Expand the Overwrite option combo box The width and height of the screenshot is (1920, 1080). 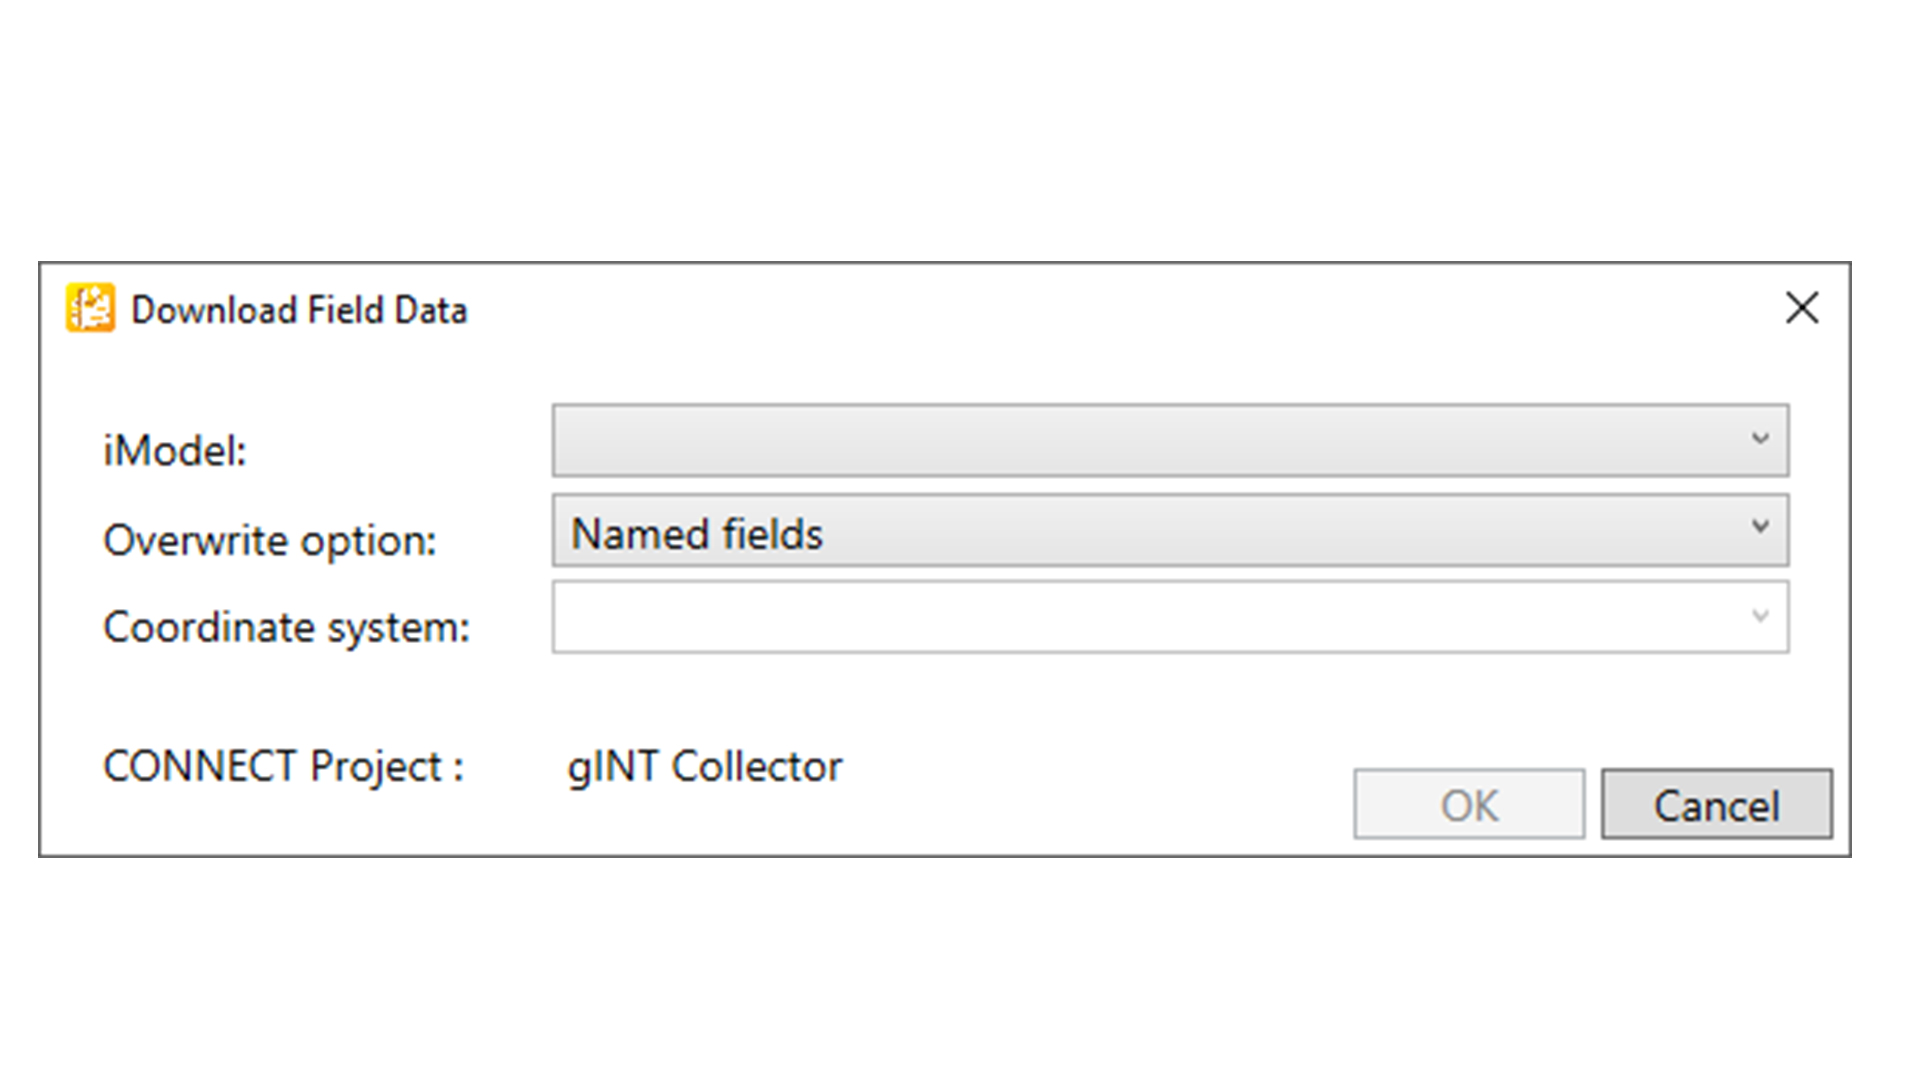[1169, 531]
